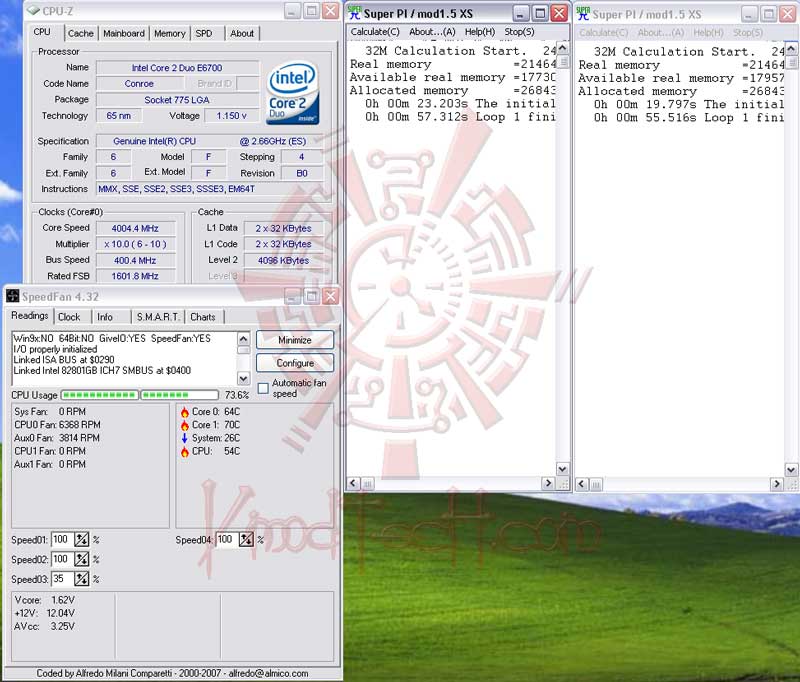The height and width of the screenshot is (682, 800).
Task: Click the SpeedFan title bar icon
Action: pos(13,296)
